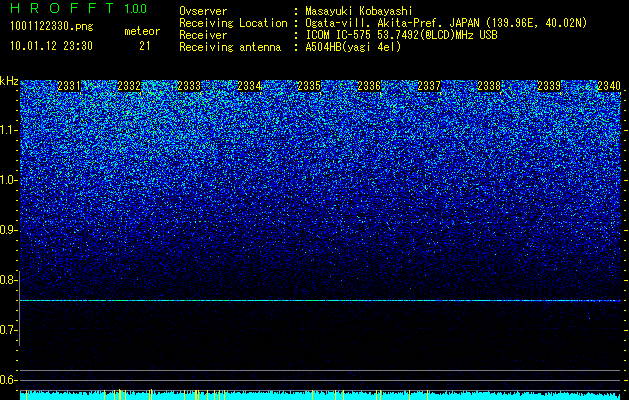
Task: Click the meteor count value 21
Action: [x=145, y=46]
